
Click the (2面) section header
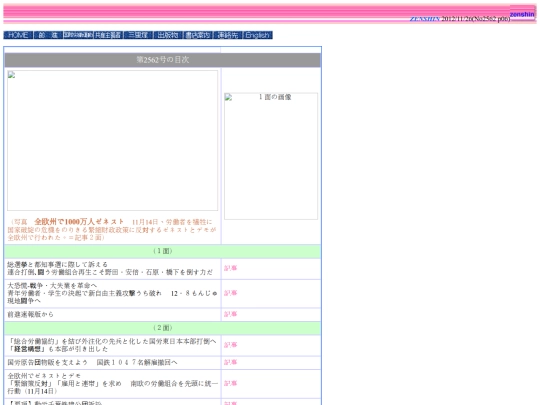tap(163, 328)
